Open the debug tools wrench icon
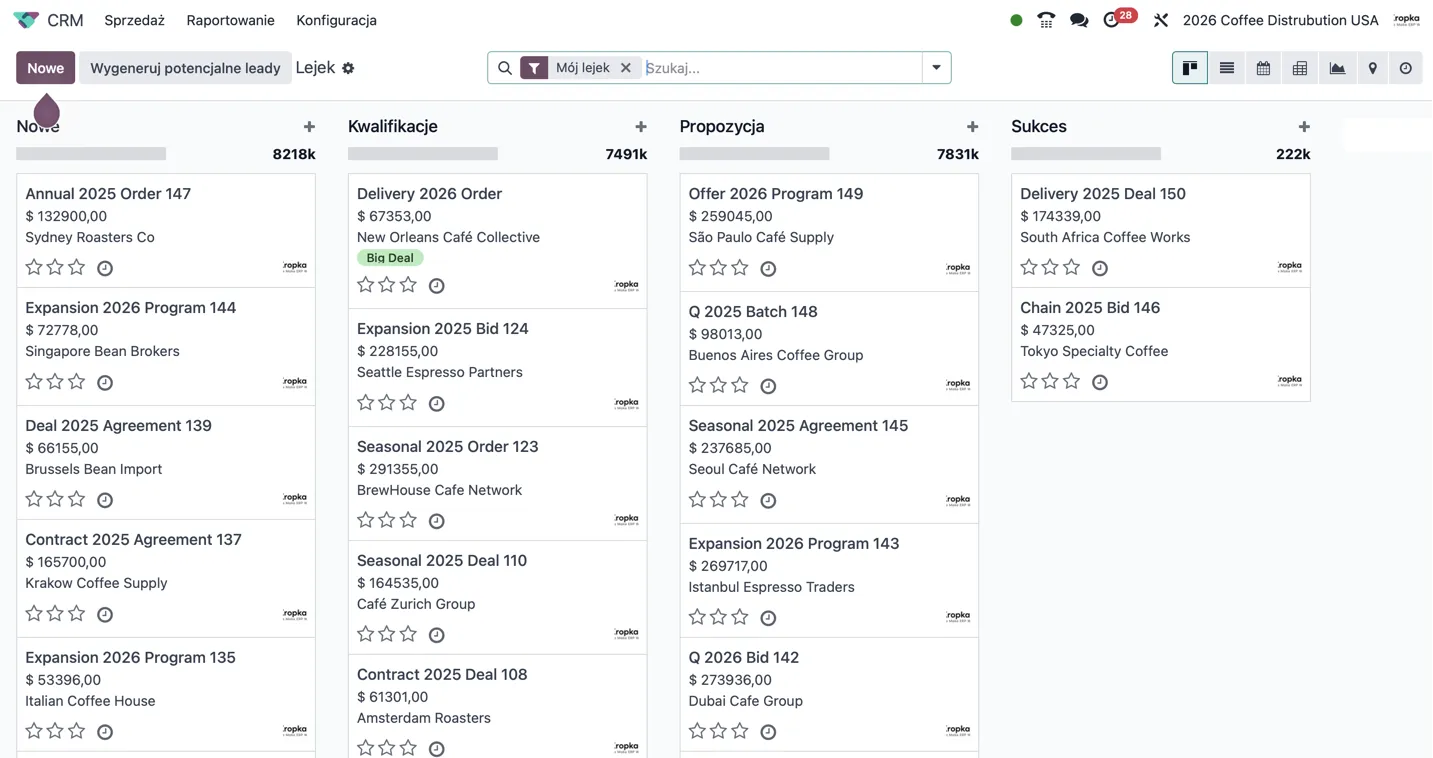The width and height of the screenshot is (1433, 758). [1161, 20]
